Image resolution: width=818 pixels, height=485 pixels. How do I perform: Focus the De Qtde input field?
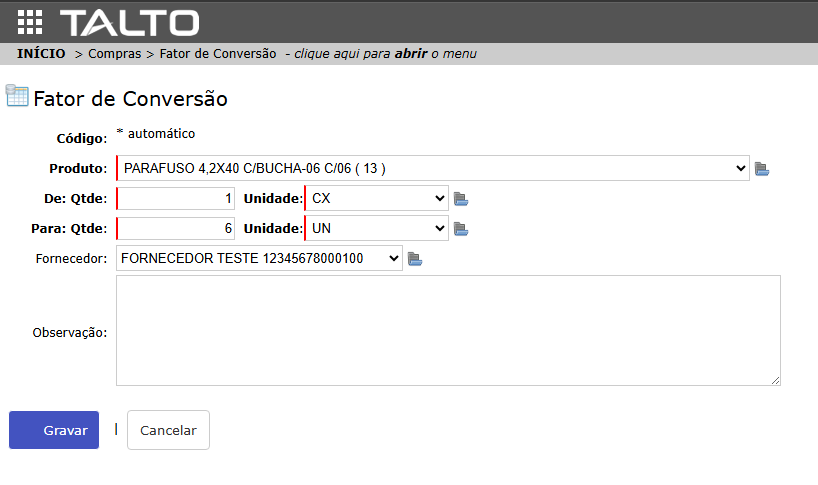point(177,198)
